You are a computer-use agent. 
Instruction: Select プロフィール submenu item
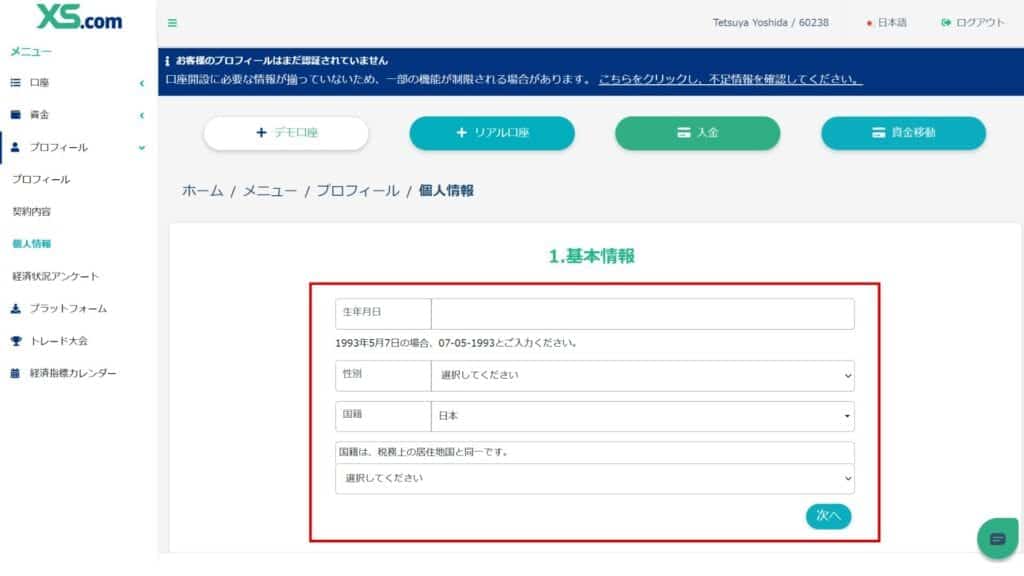pos(40,180)
